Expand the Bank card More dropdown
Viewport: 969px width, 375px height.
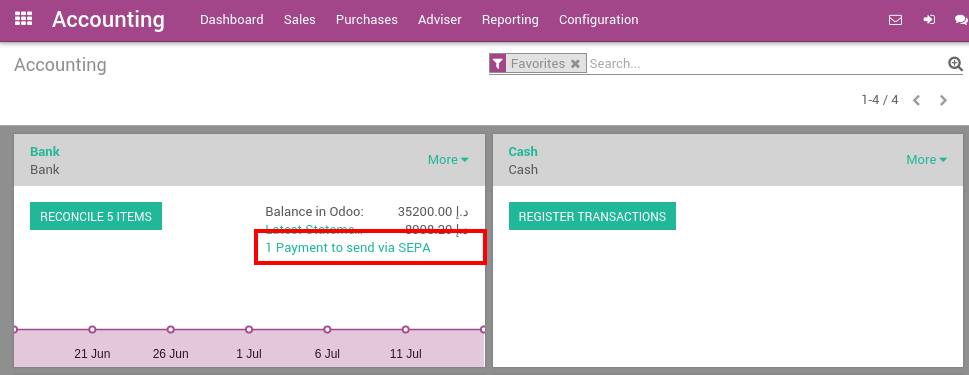[x=448, y=159]
